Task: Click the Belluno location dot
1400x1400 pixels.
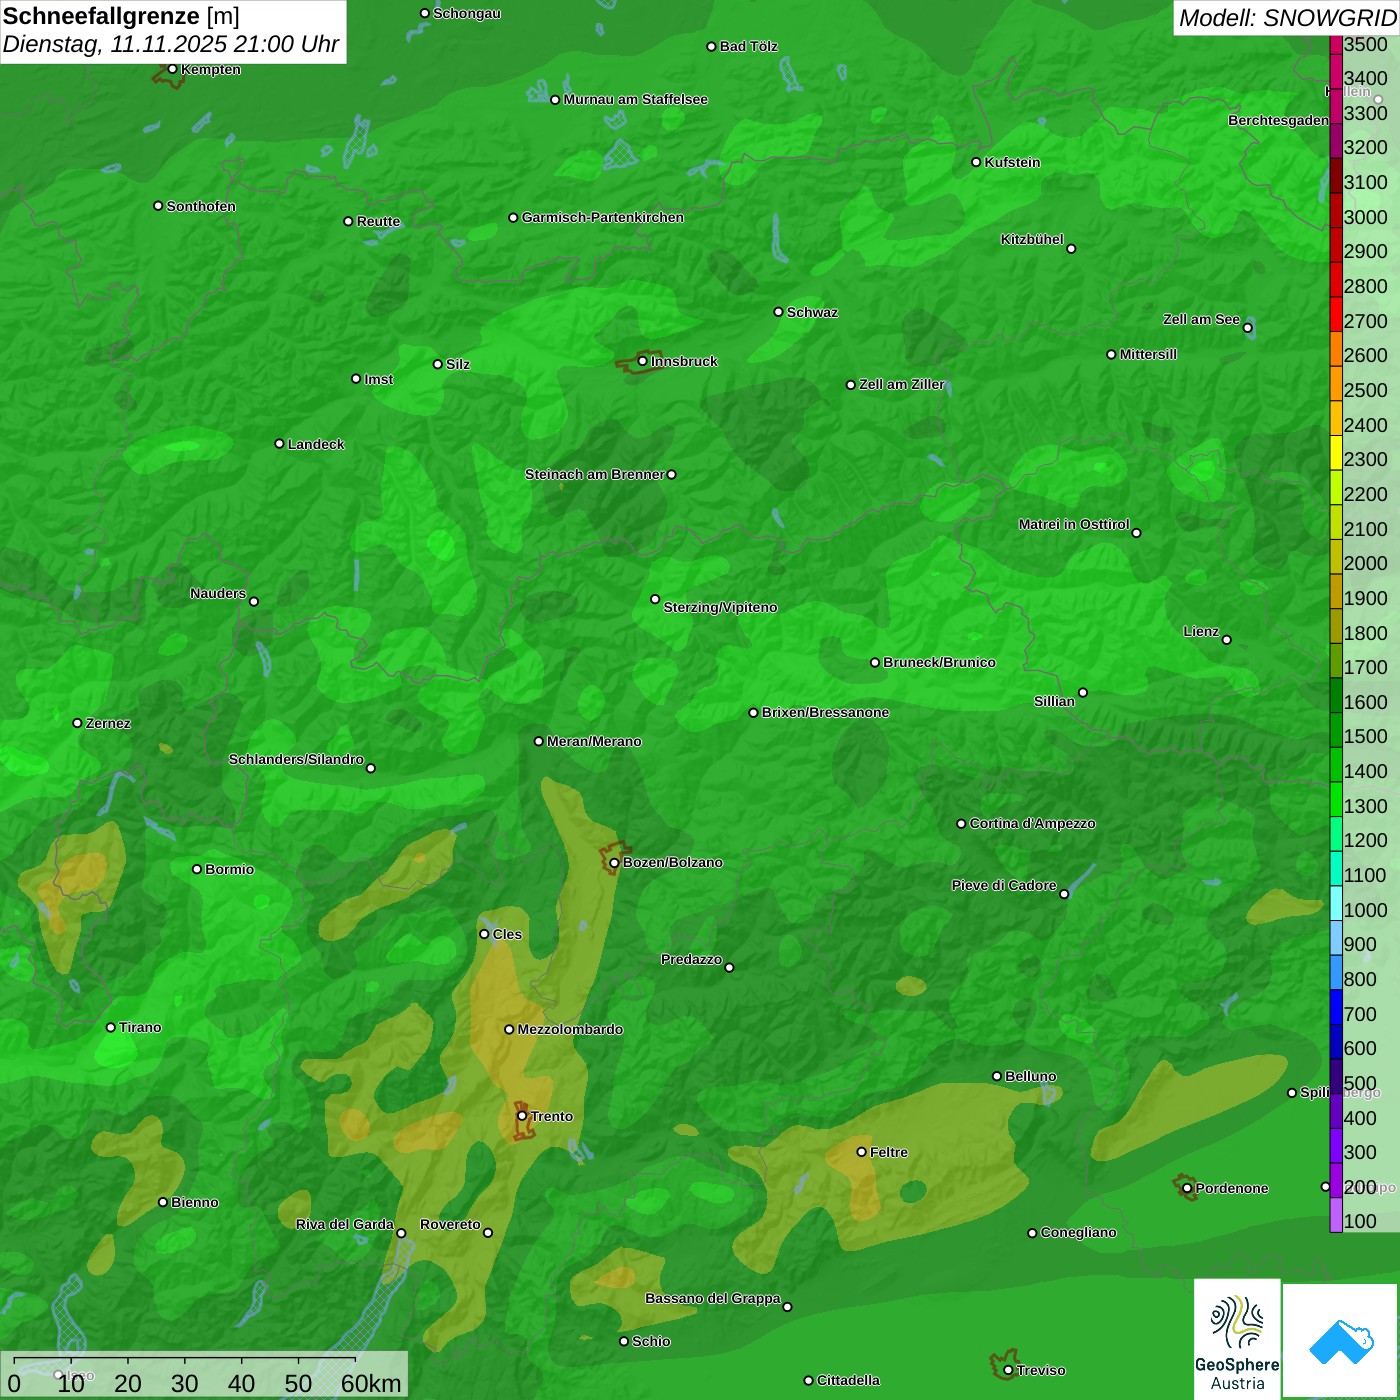Action: point(997,1076)
